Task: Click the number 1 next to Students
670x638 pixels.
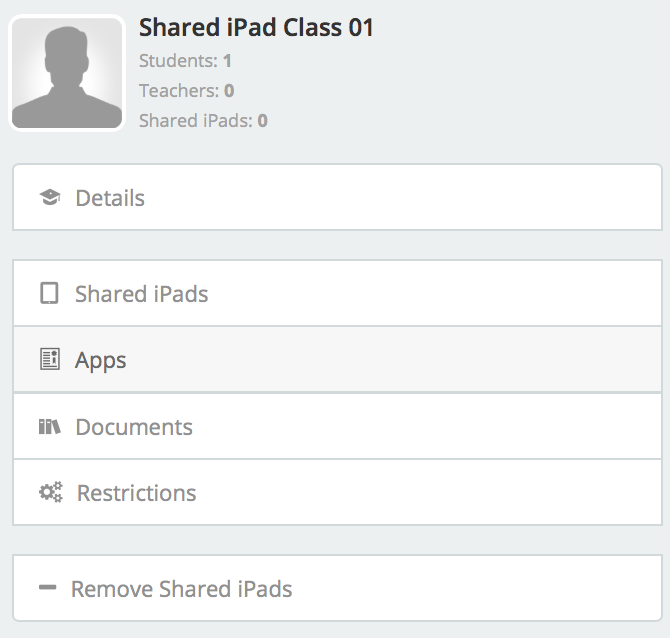Action: pos(227,61)
